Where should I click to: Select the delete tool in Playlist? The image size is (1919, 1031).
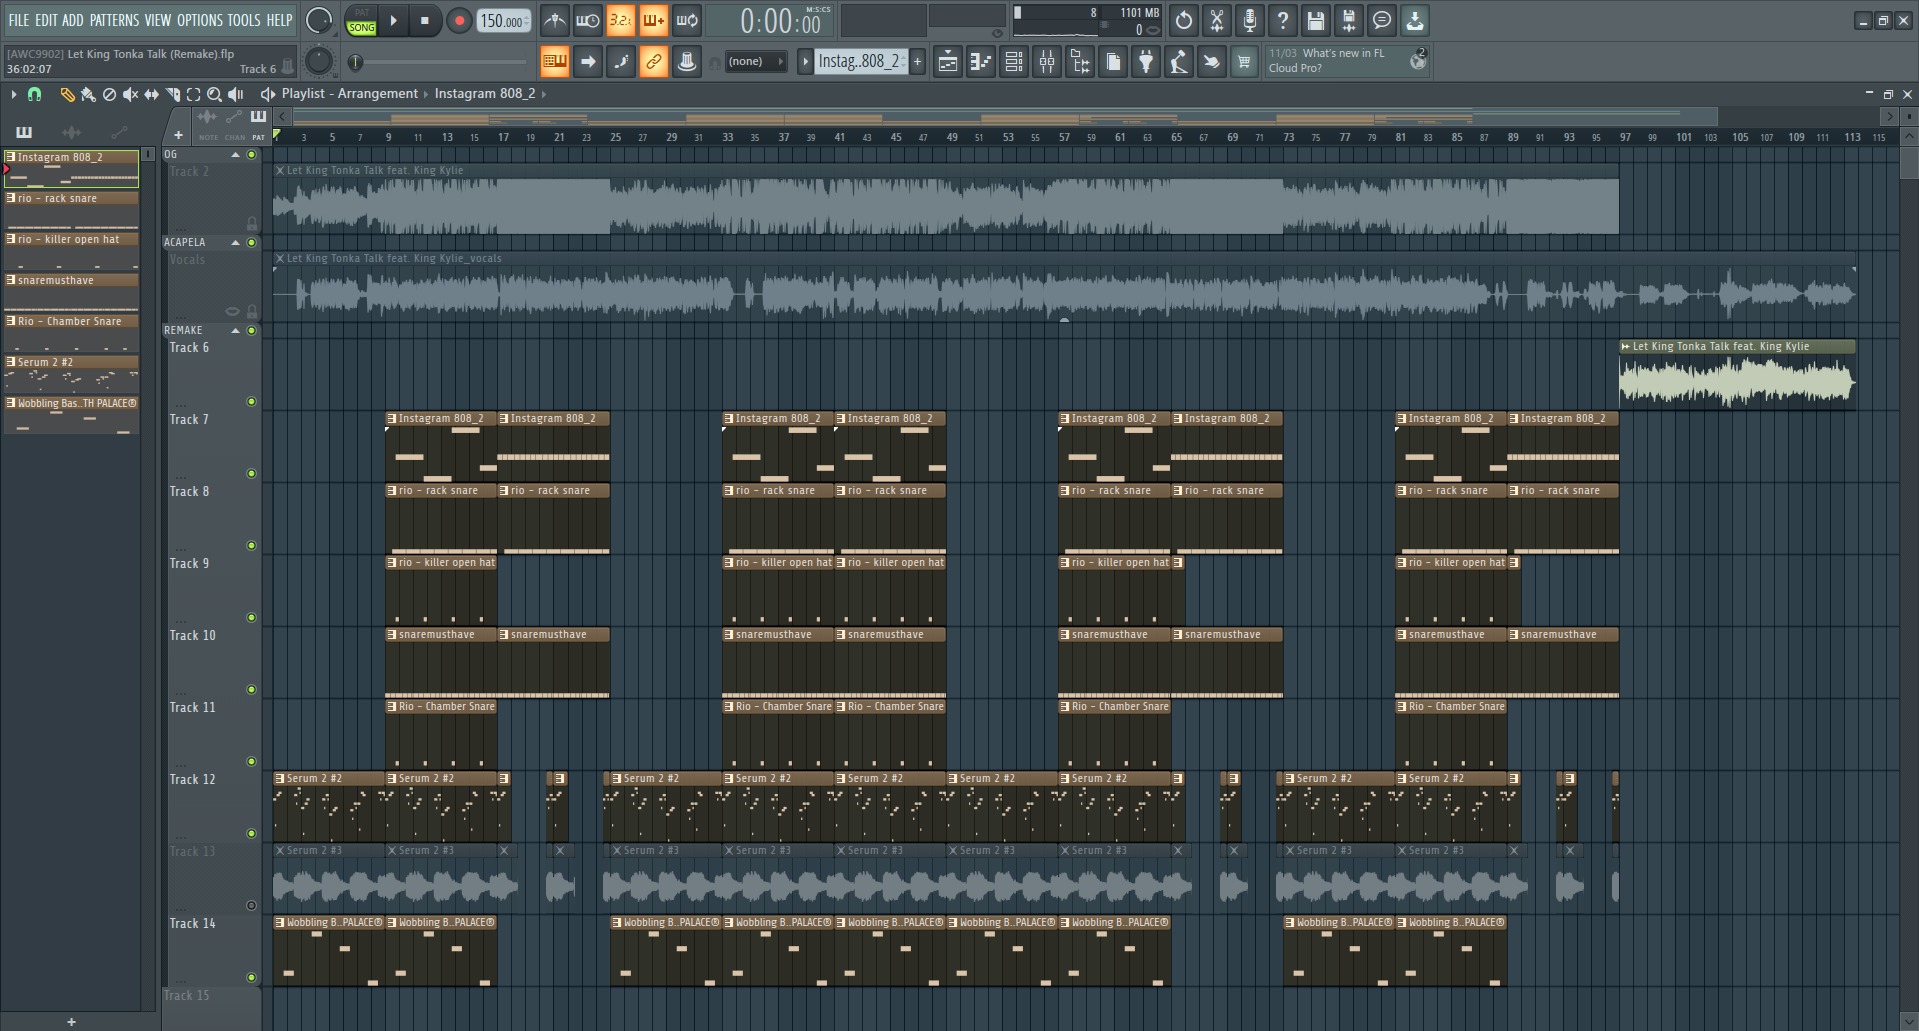click(x=109, y=94)
